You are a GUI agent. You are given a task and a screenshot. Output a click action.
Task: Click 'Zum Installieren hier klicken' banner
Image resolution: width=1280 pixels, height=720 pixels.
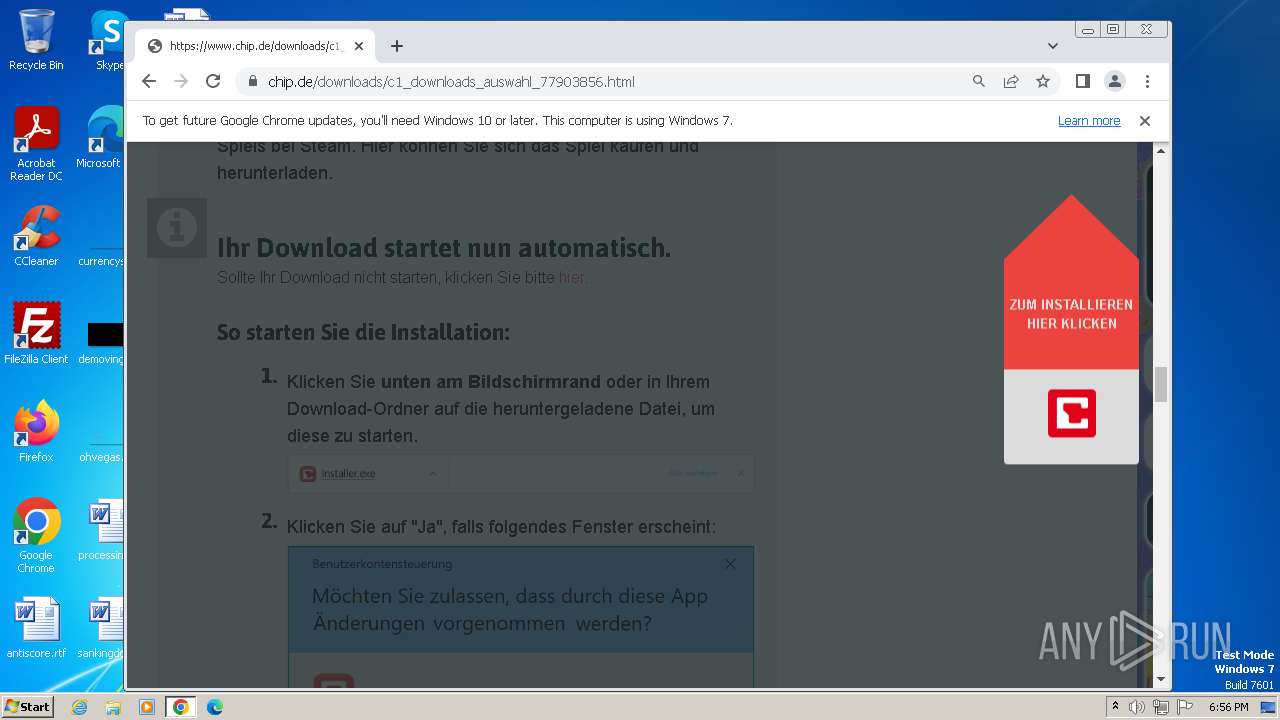pos(1071,314)
